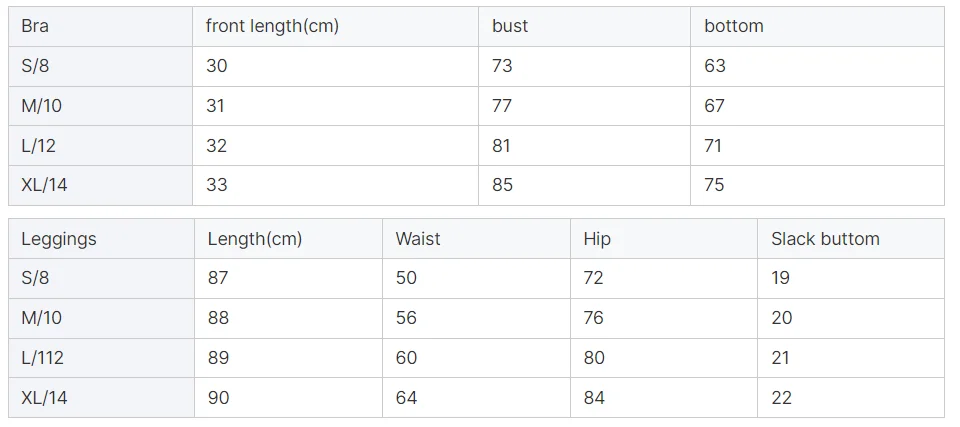Click the bottom column header in Bra table
The height and width of the screenshot is (427, 960).
pos(733,26)
